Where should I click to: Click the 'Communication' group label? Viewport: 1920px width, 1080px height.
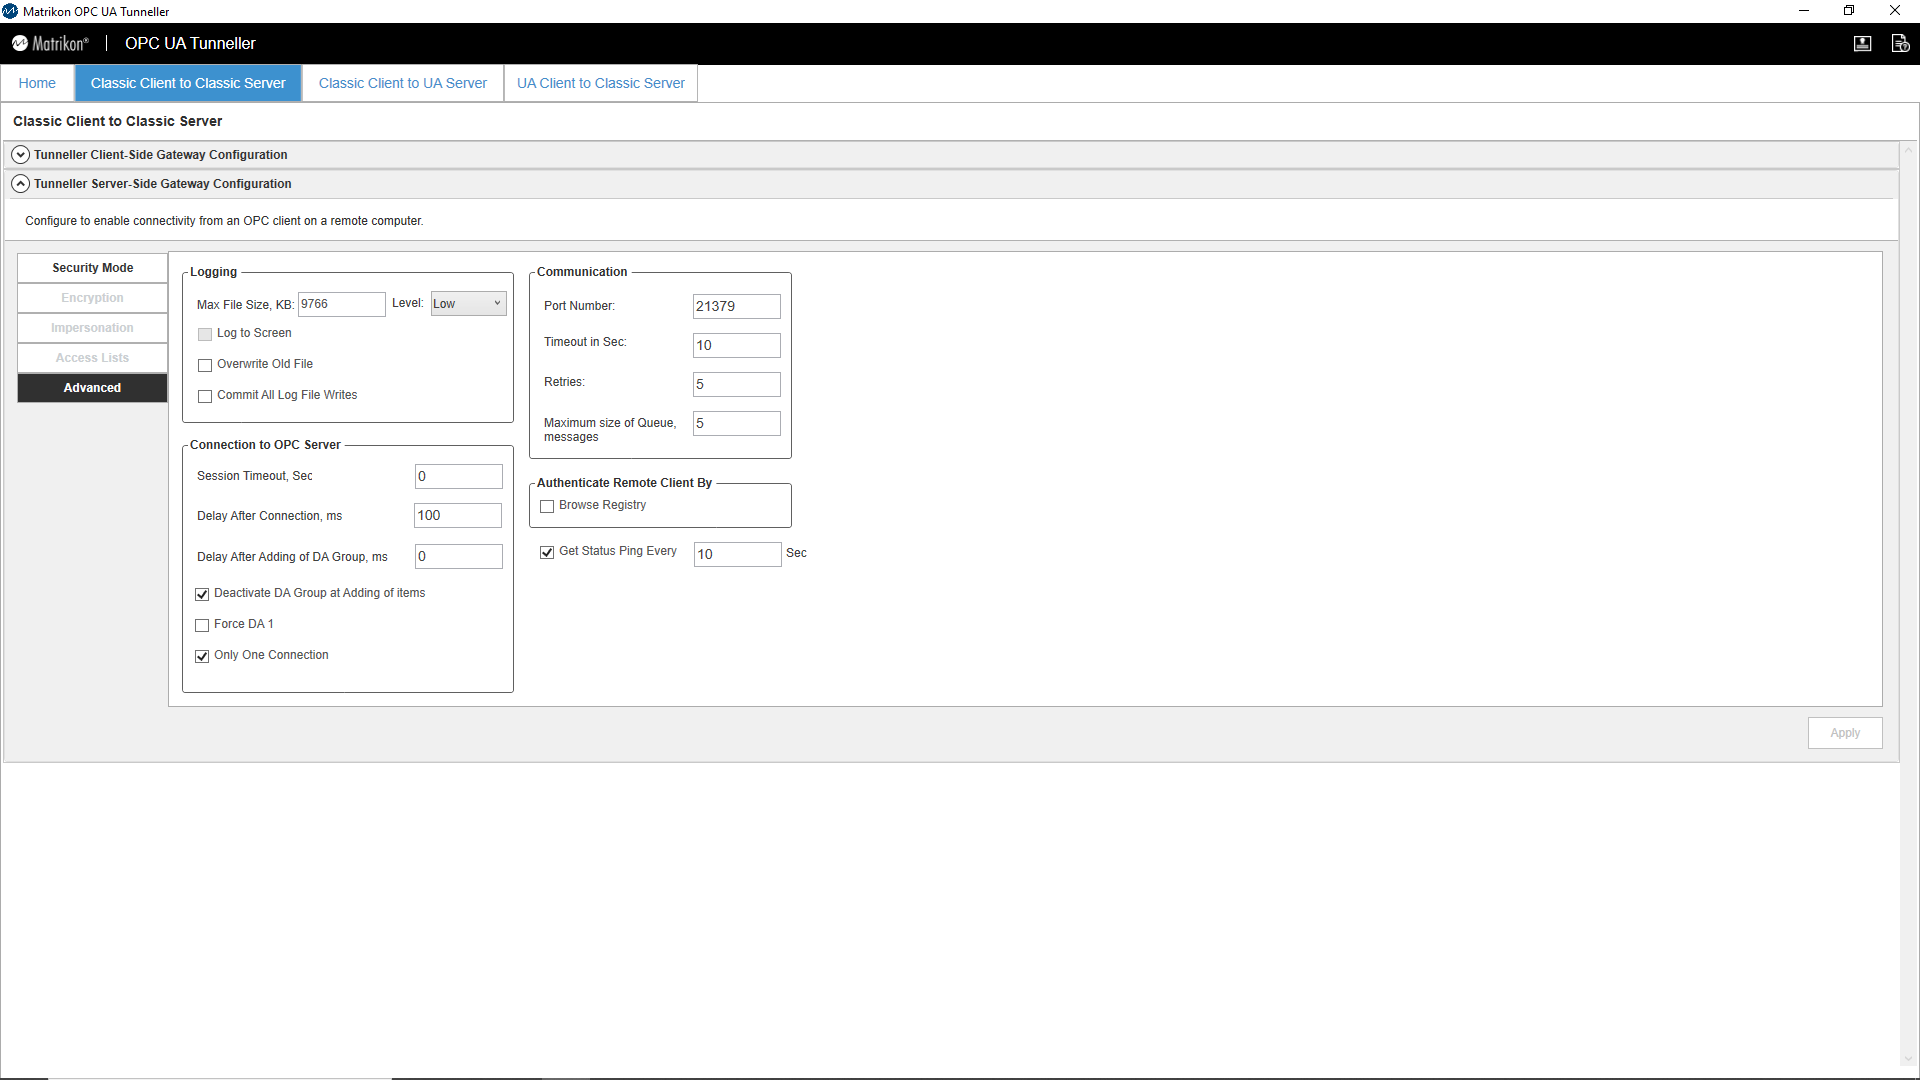point(582,272)
